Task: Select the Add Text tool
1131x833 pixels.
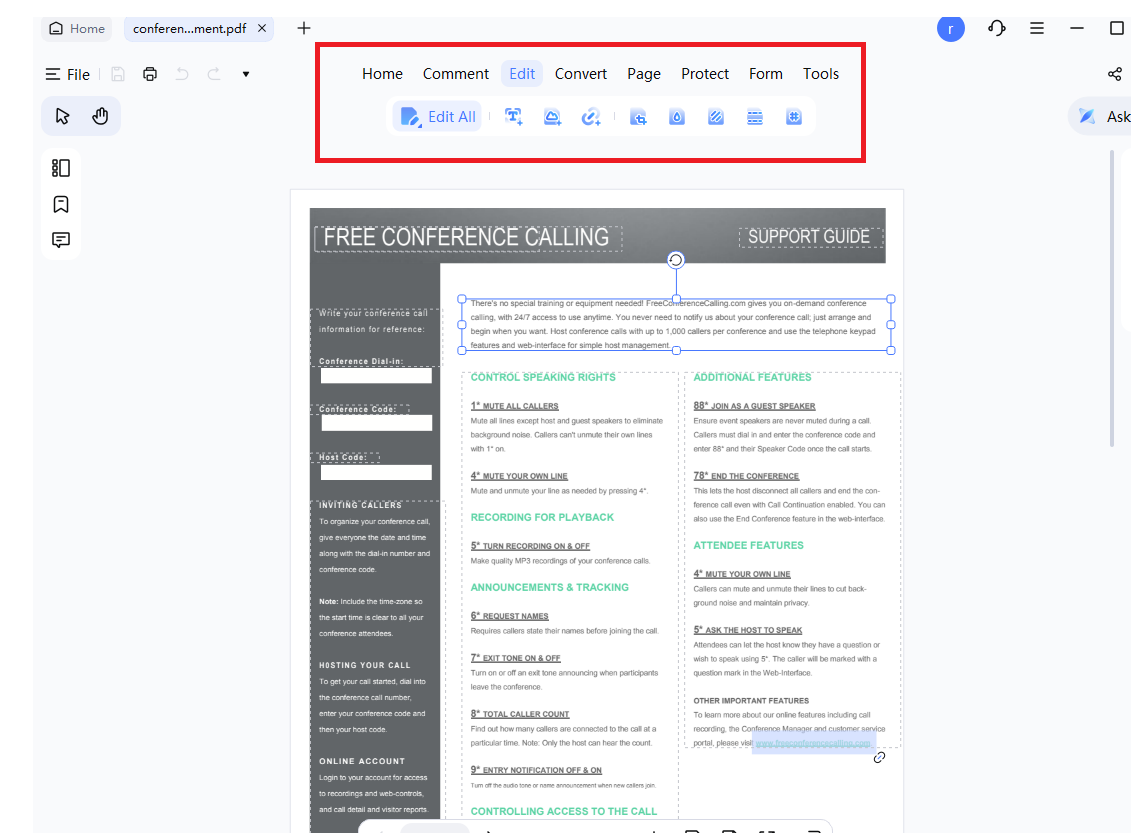Action: point(514,117)
